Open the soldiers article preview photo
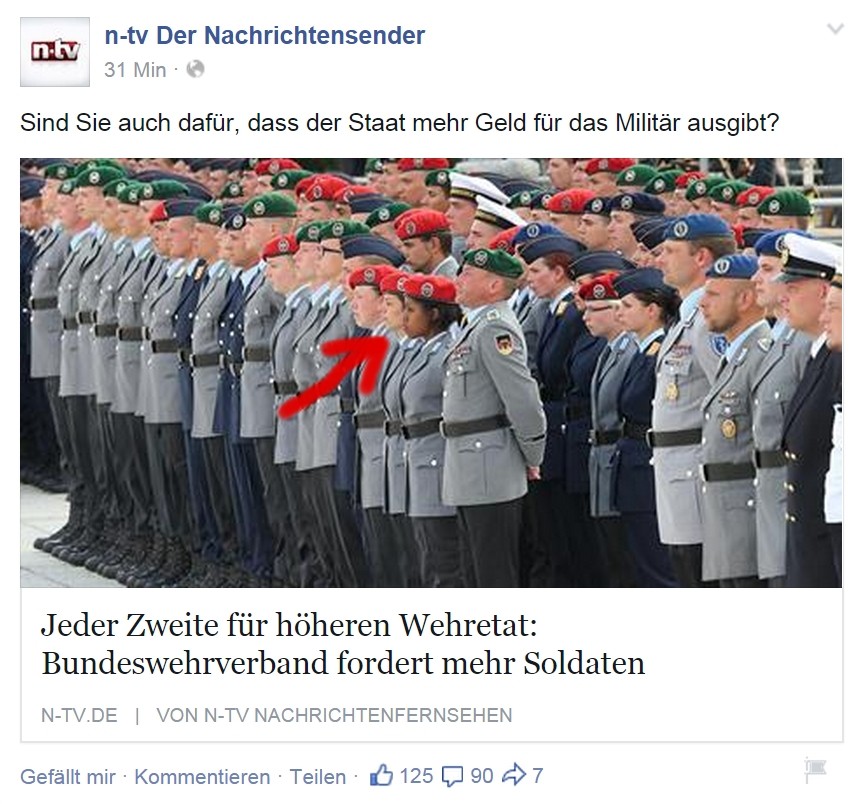862x804 pixels. (x=431, y=373)
